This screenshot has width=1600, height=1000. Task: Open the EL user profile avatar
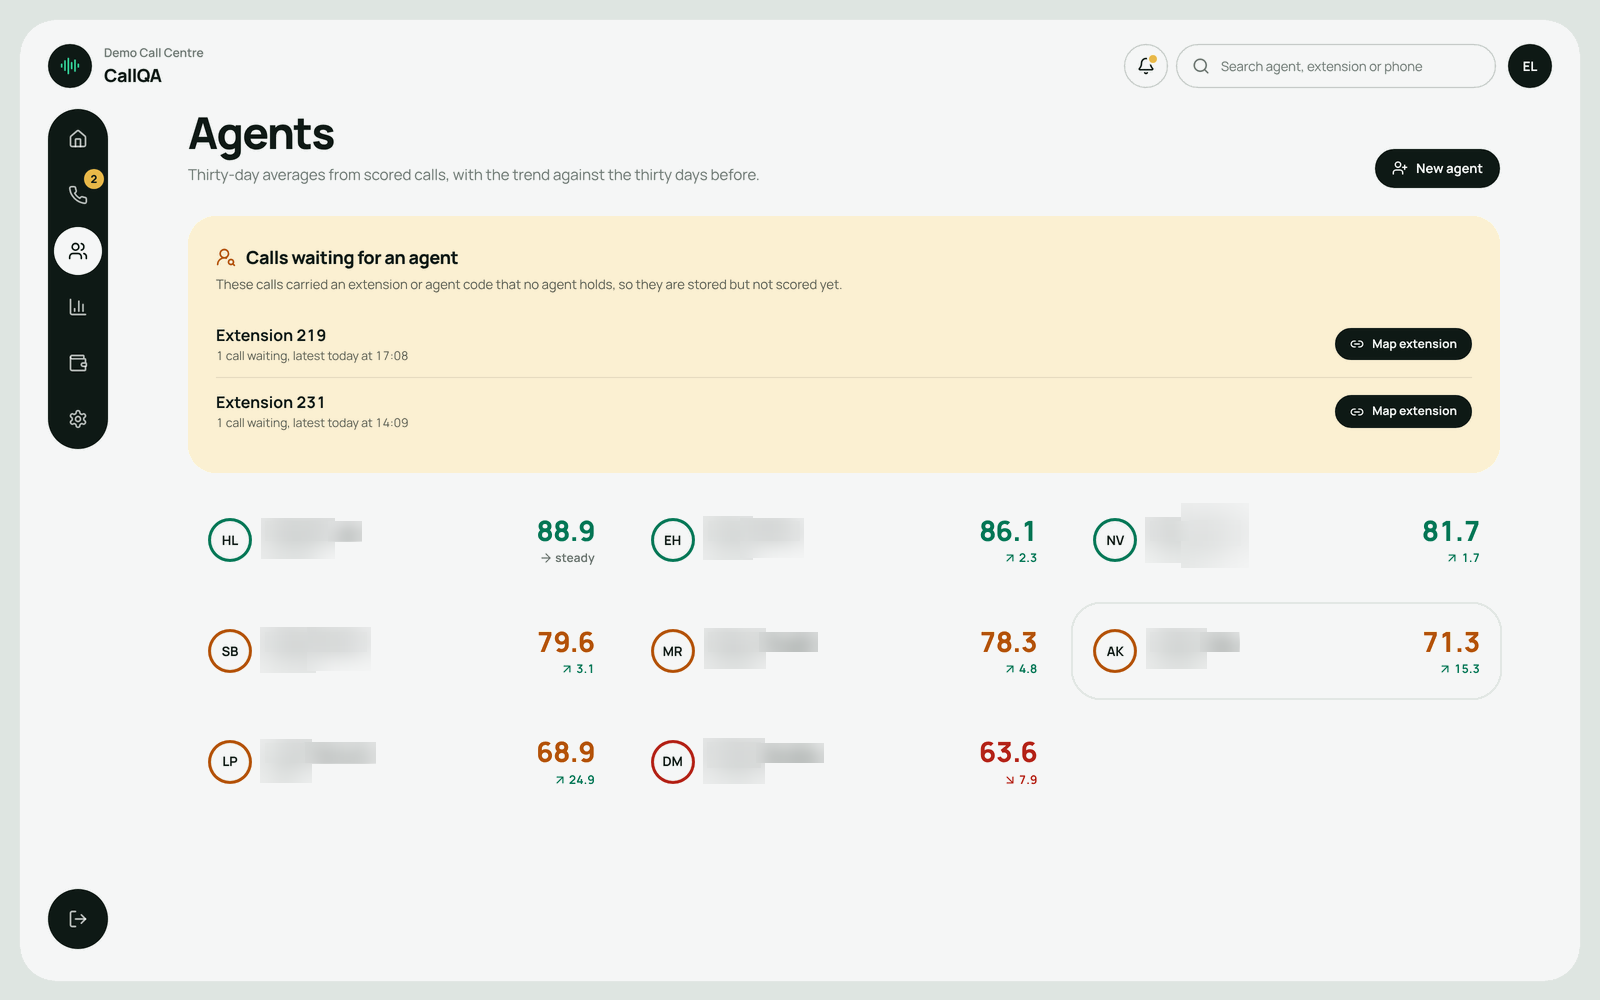(1530, 66)
